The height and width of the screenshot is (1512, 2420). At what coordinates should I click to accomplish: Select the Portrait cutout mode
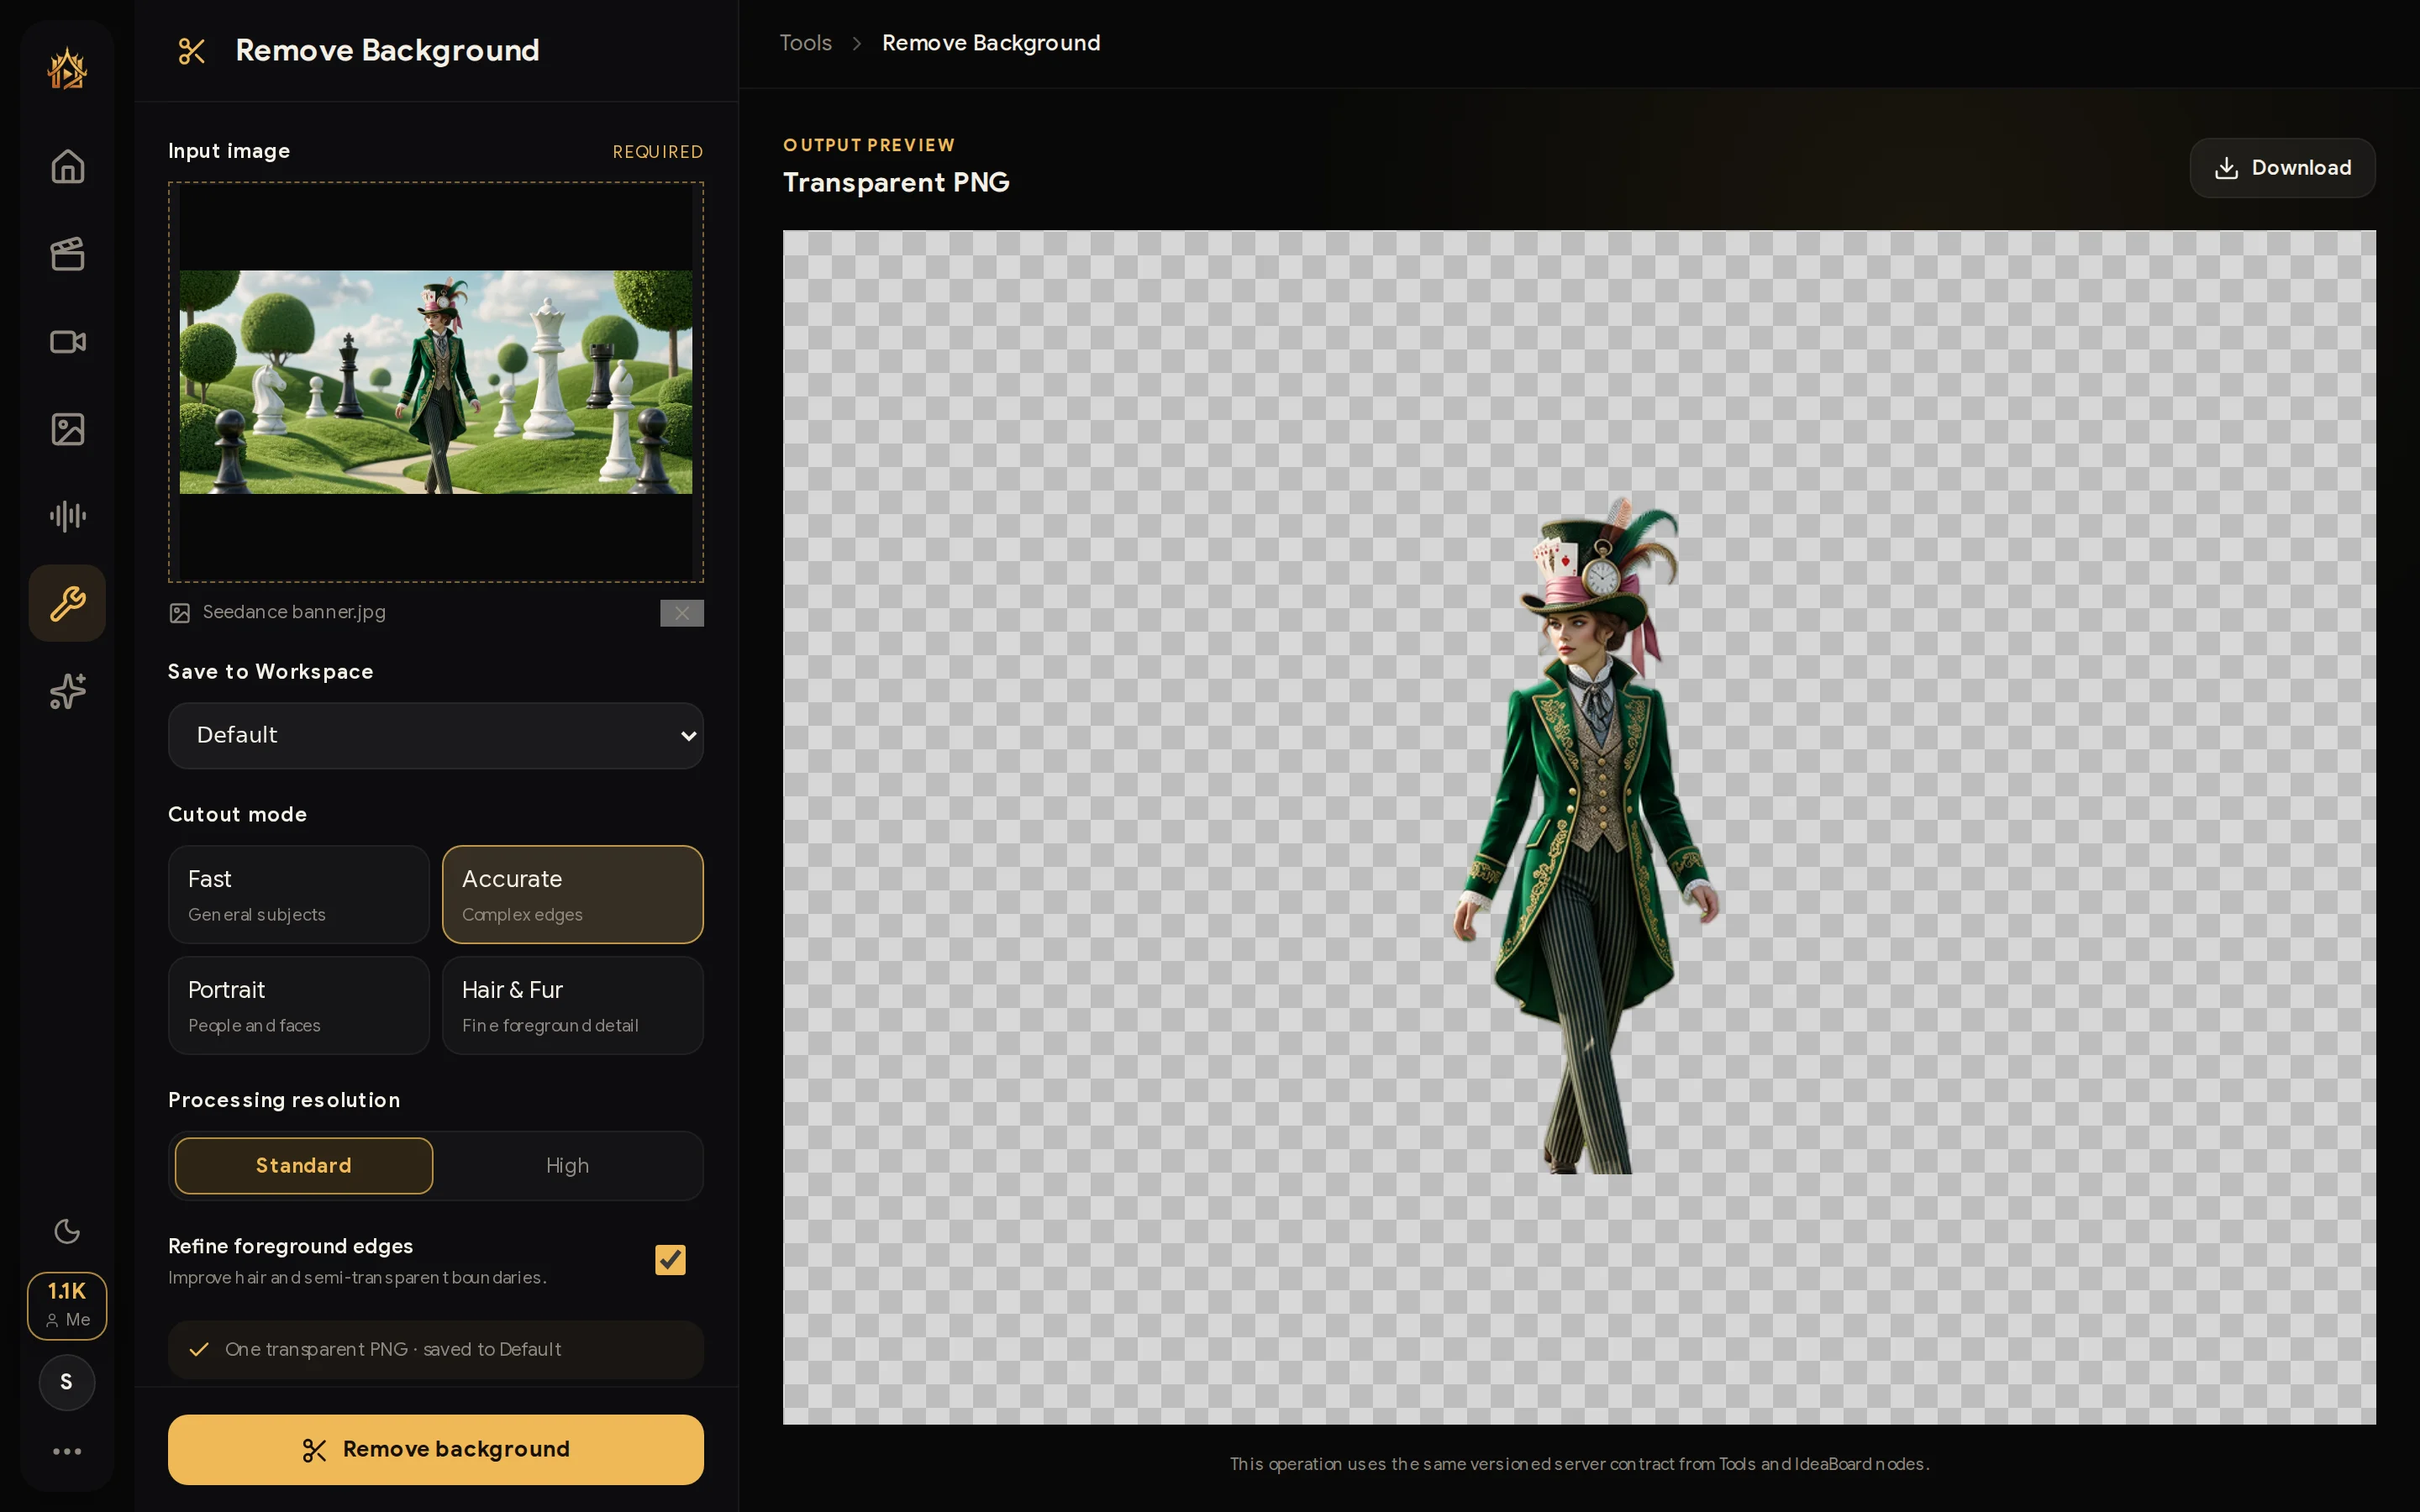(299, 1005)
